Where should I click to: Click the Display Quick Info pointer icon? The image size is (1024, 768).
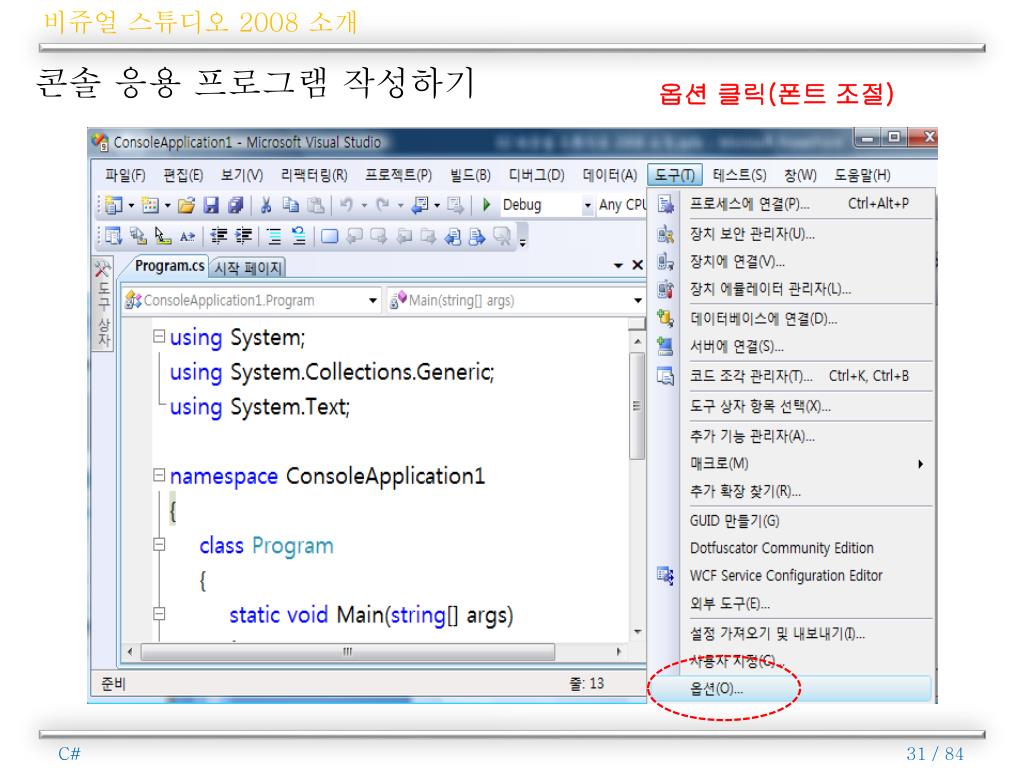[163, 235]
